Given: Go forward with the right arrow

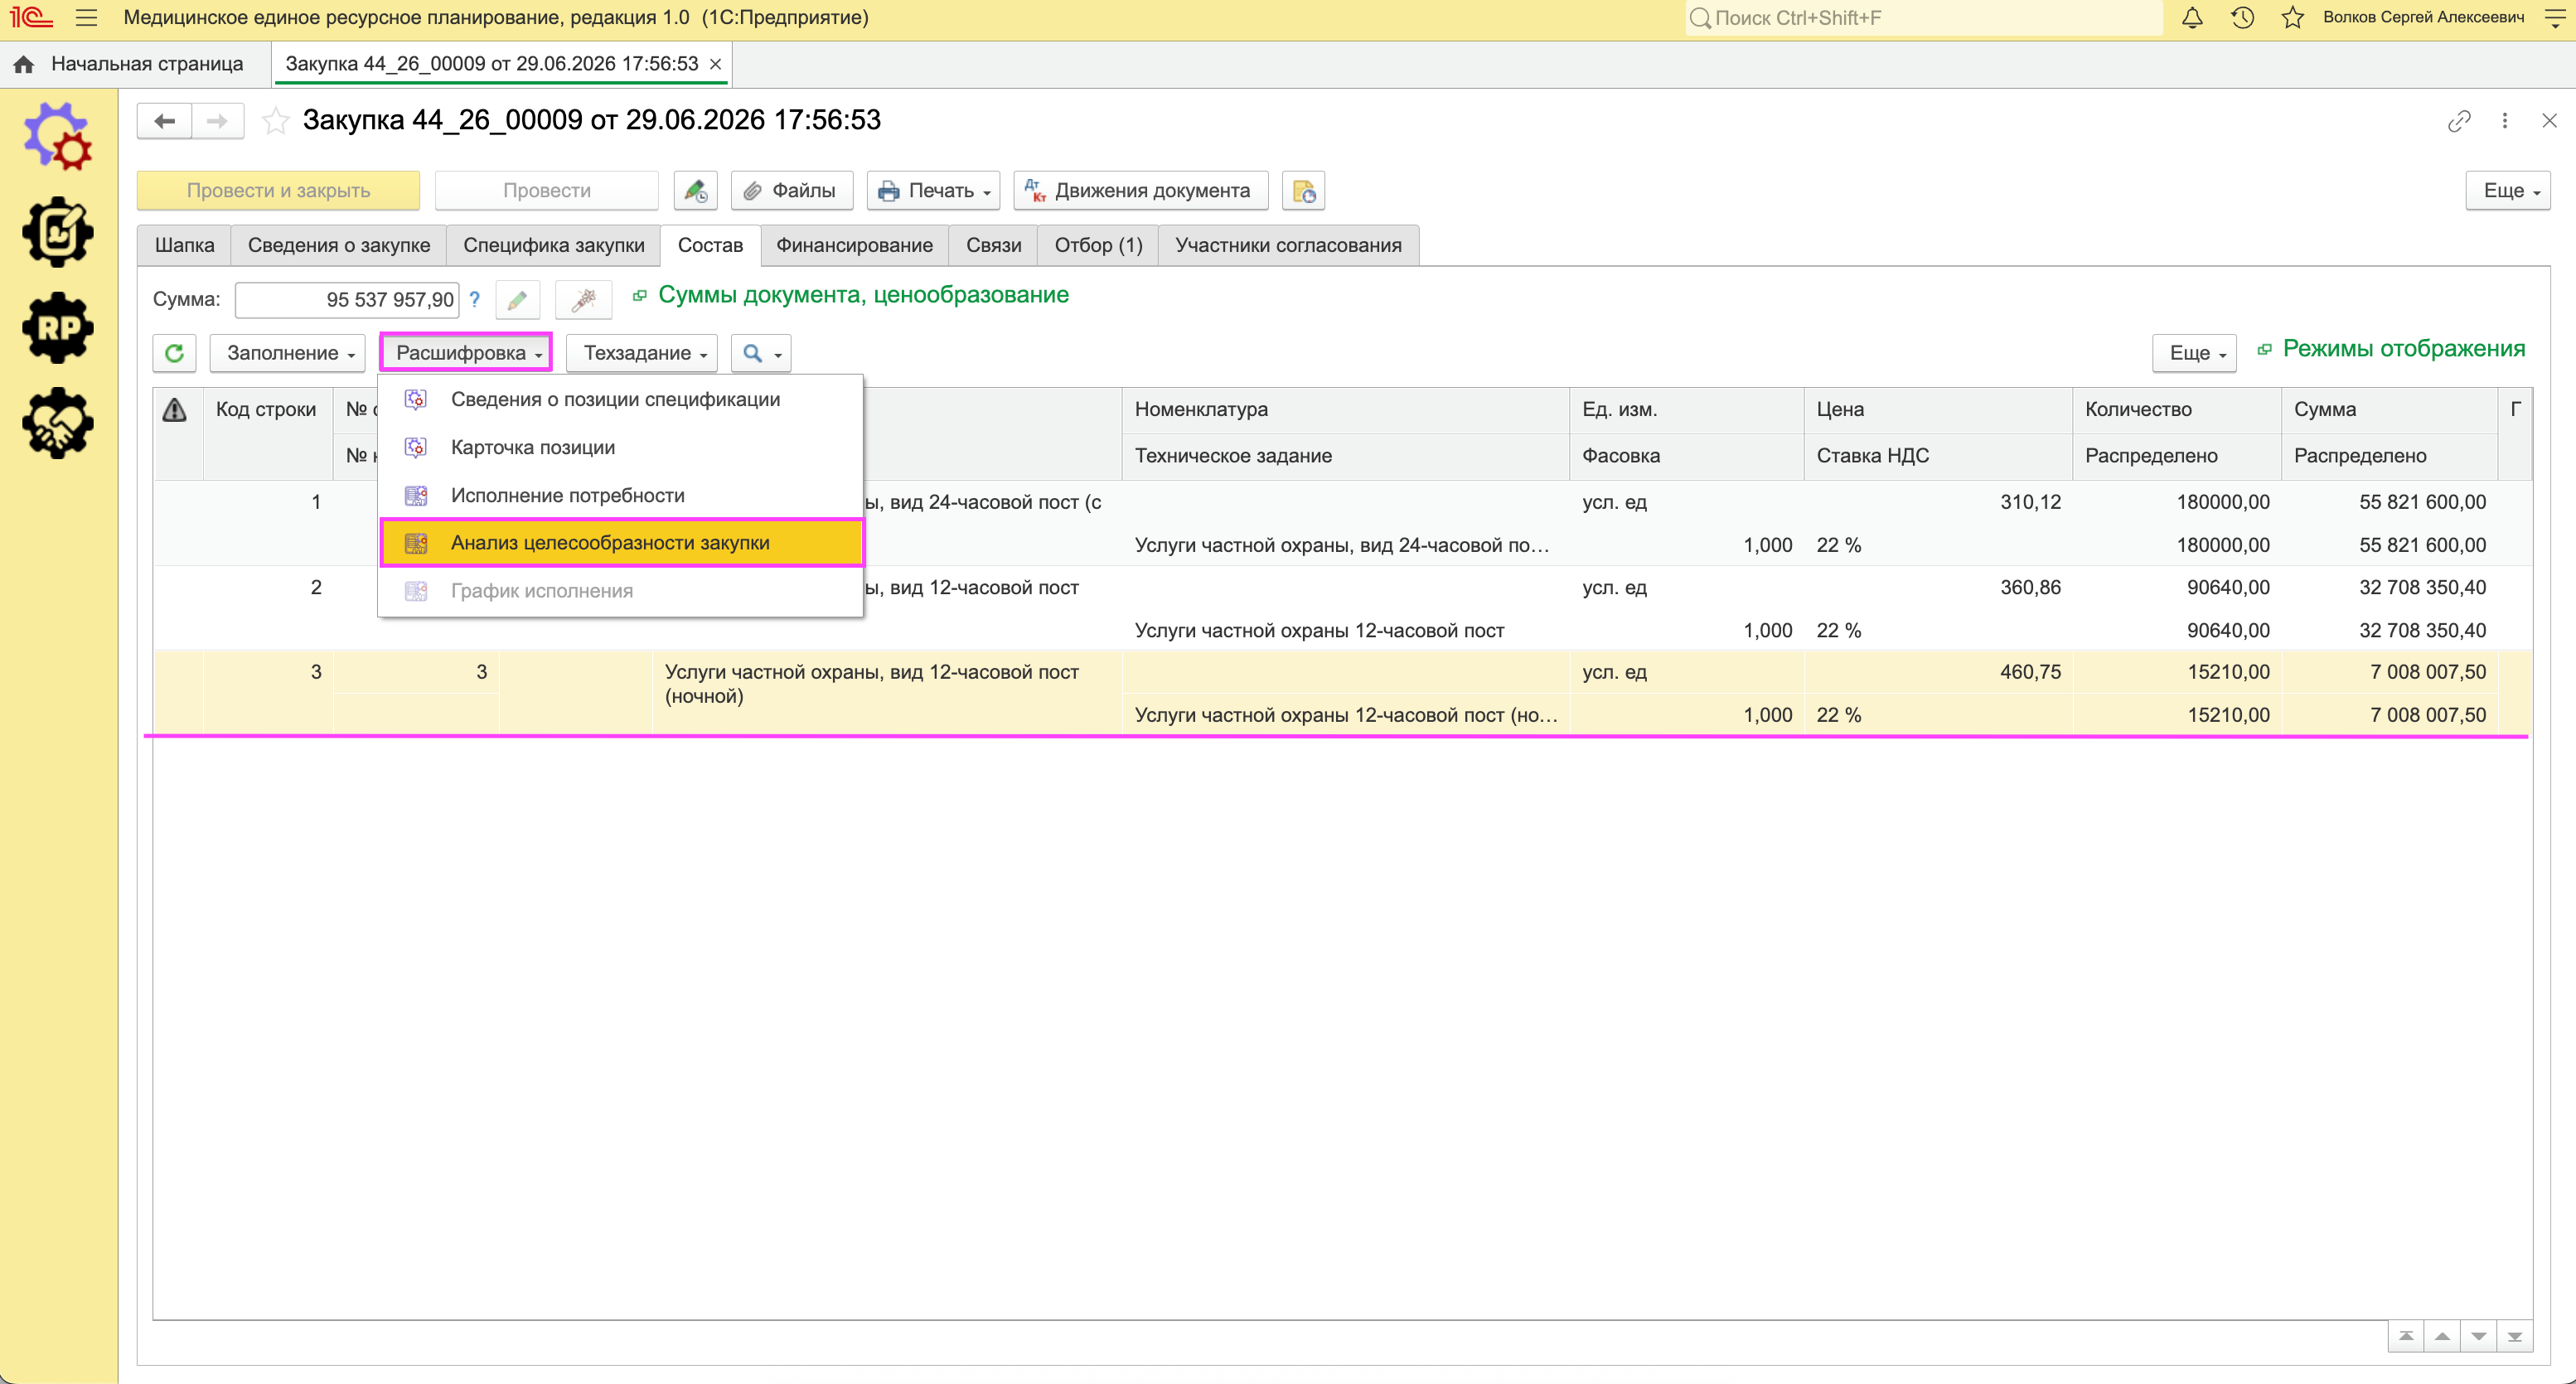Looking at the screenshot, I should [217, 121].
